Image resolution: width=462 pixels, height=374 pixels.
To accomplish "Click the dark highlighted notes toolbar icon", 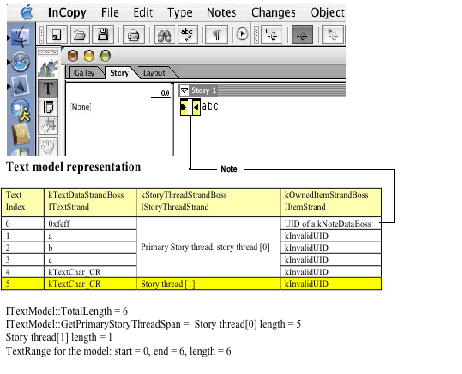I will coord(302,35).
